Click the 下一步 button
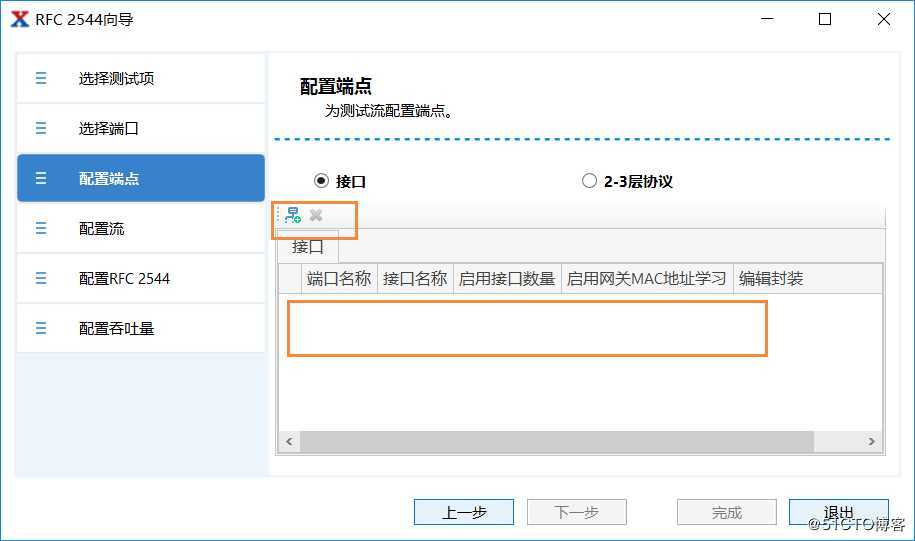The image size is (915, 541). [577, 512]
